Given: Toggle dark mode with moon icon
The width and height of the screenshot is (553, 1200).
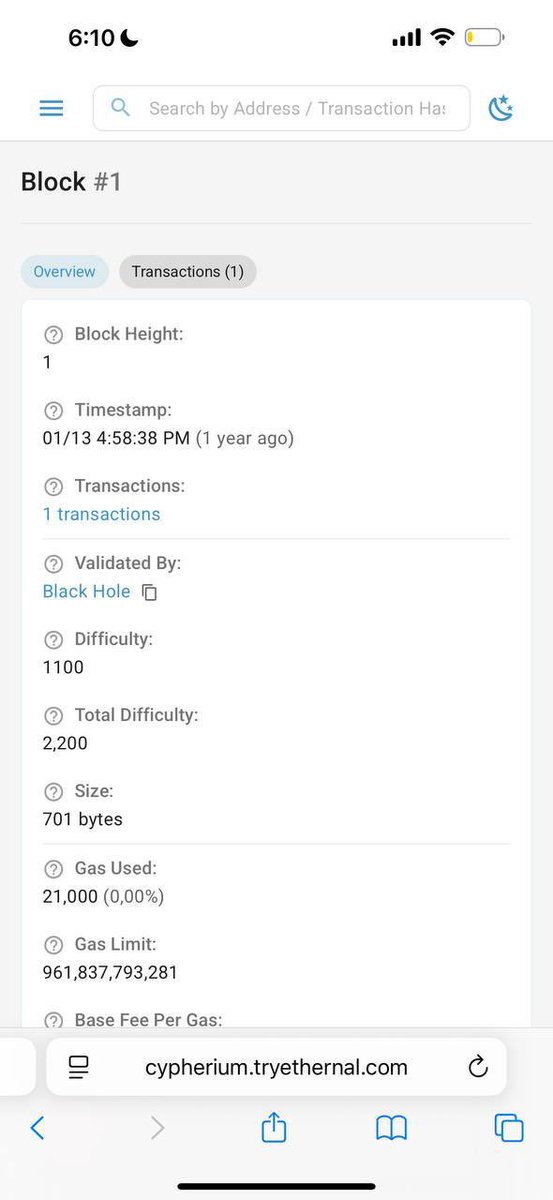Looking at the screenshot, I should 500,108.
